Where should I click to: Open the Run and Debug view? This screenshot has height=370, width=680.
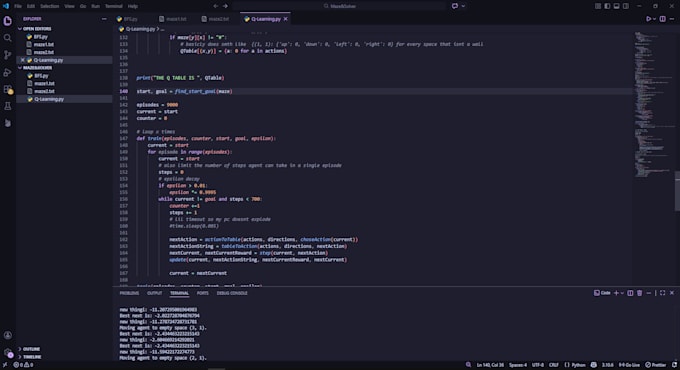pos(7,72)
